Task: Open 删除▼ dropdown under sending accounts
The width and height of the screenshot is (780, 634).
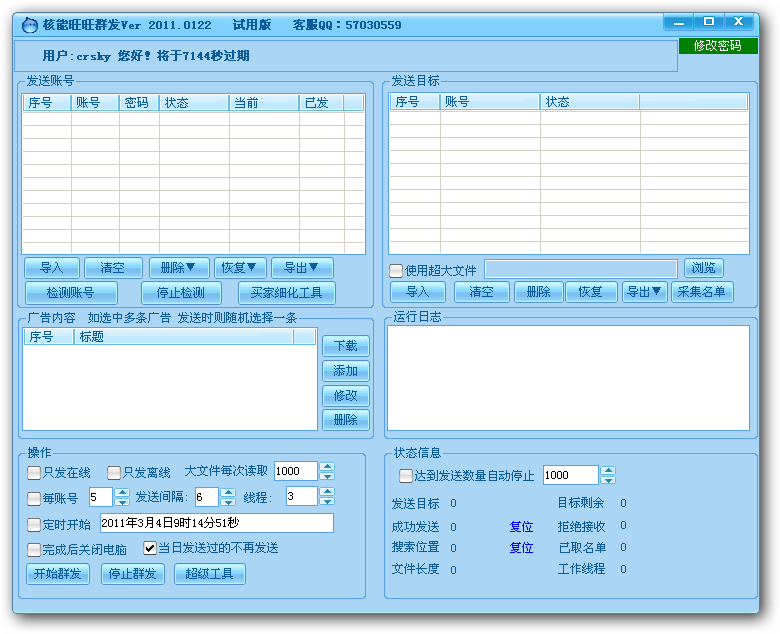Action: tap(178, 268)
